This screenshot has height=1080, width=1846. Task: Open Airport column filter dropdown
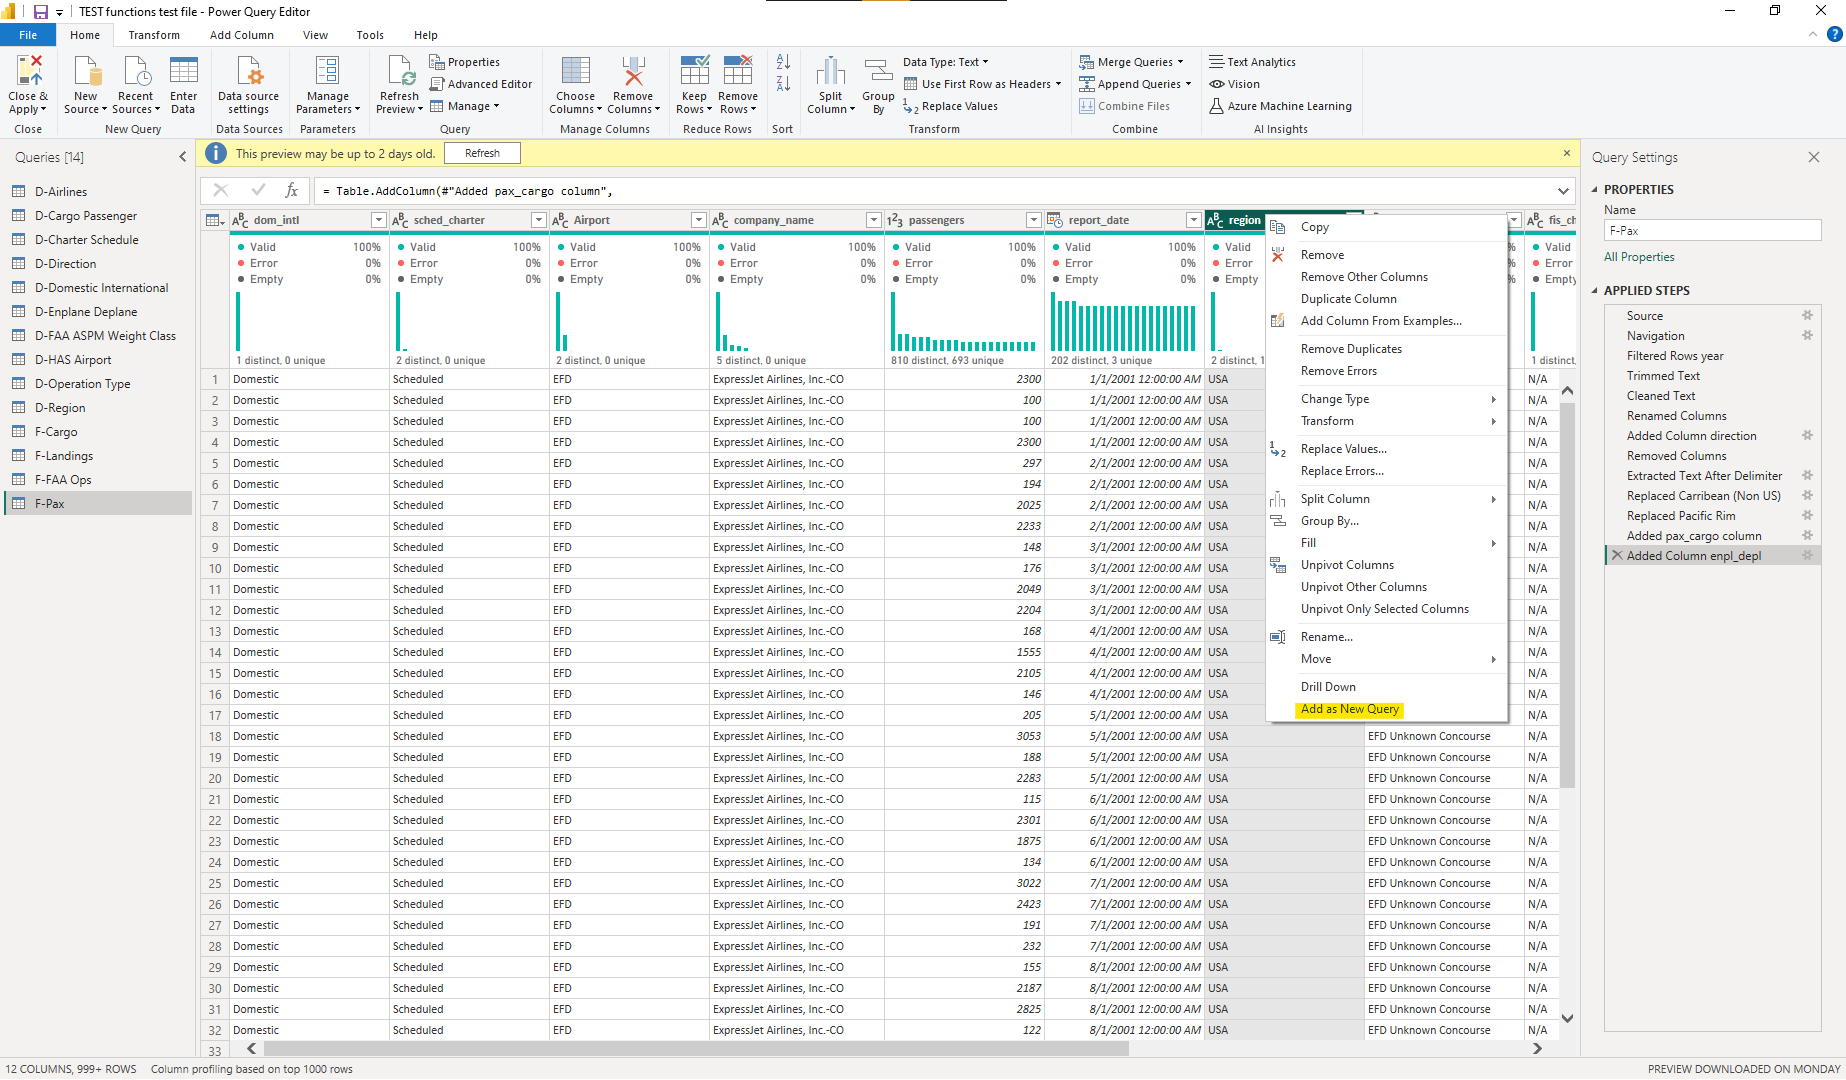coord(698,220)
